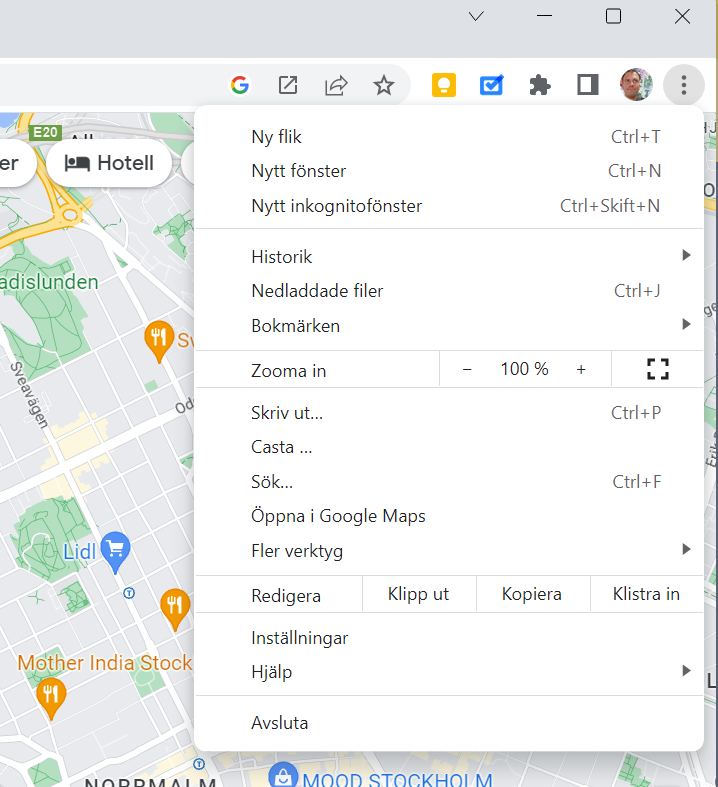Image resolution: width=718 pixels, height=787 pixels.
Task: Click the Google icon in address bar
Action: tap(239, 86)
